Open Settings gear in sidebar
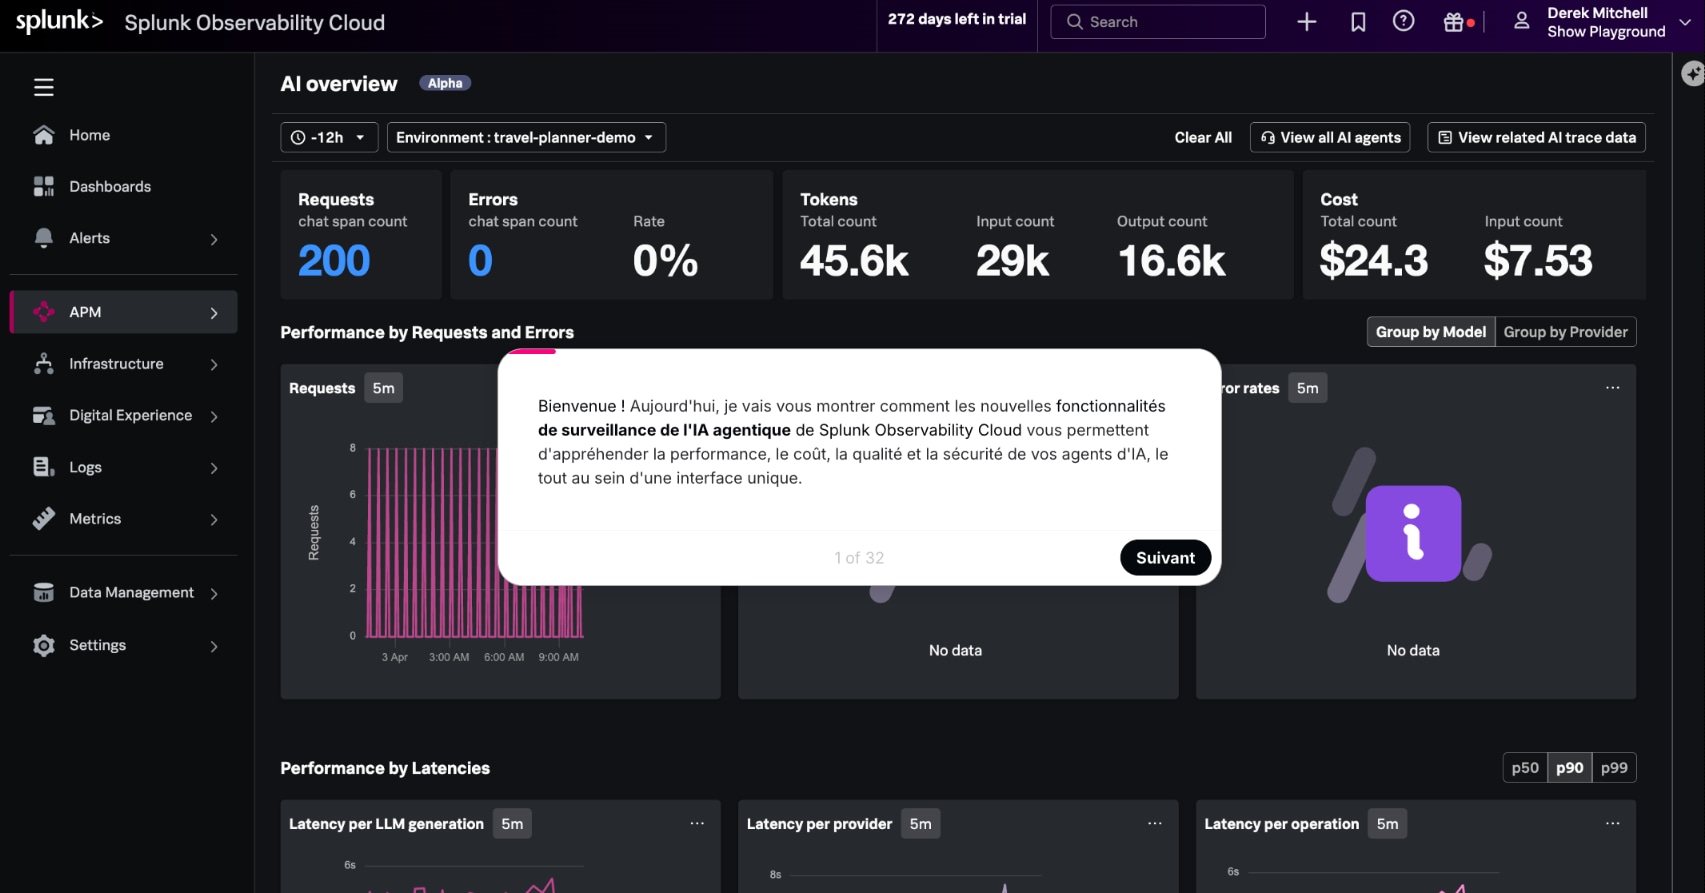The image size is (1705, 893). (x=44, y=645)
